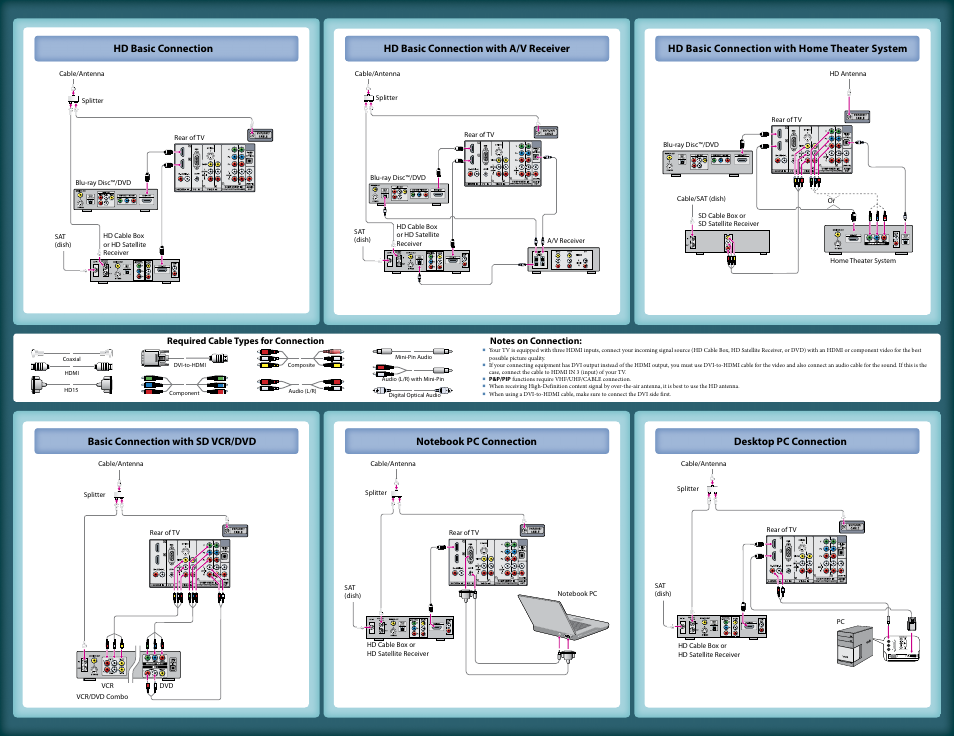The width and height of the screenshot is (954, 736).
Task: Click the "SAT (dish)" label in Desktop PC Connection
Action: [663, 589]
